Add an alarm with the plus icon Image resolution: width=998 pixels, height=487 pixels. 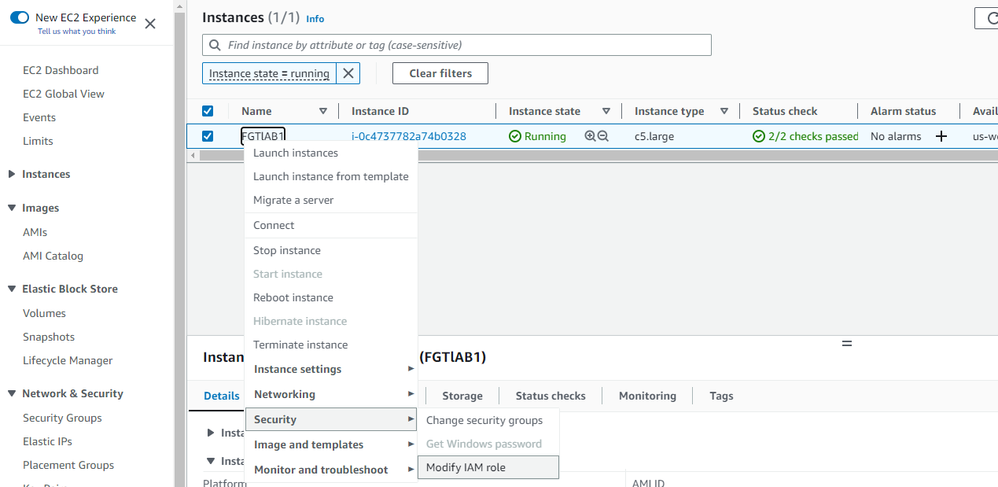coord(941,136)
